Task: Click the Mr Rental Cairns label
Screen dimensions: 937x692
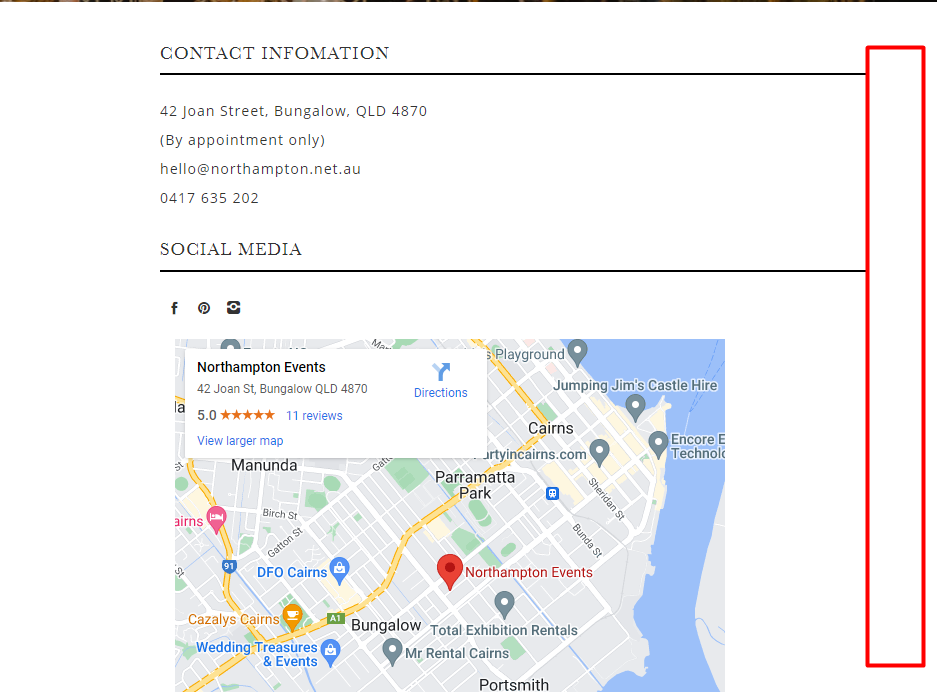Action: click(x=457, y=654)
